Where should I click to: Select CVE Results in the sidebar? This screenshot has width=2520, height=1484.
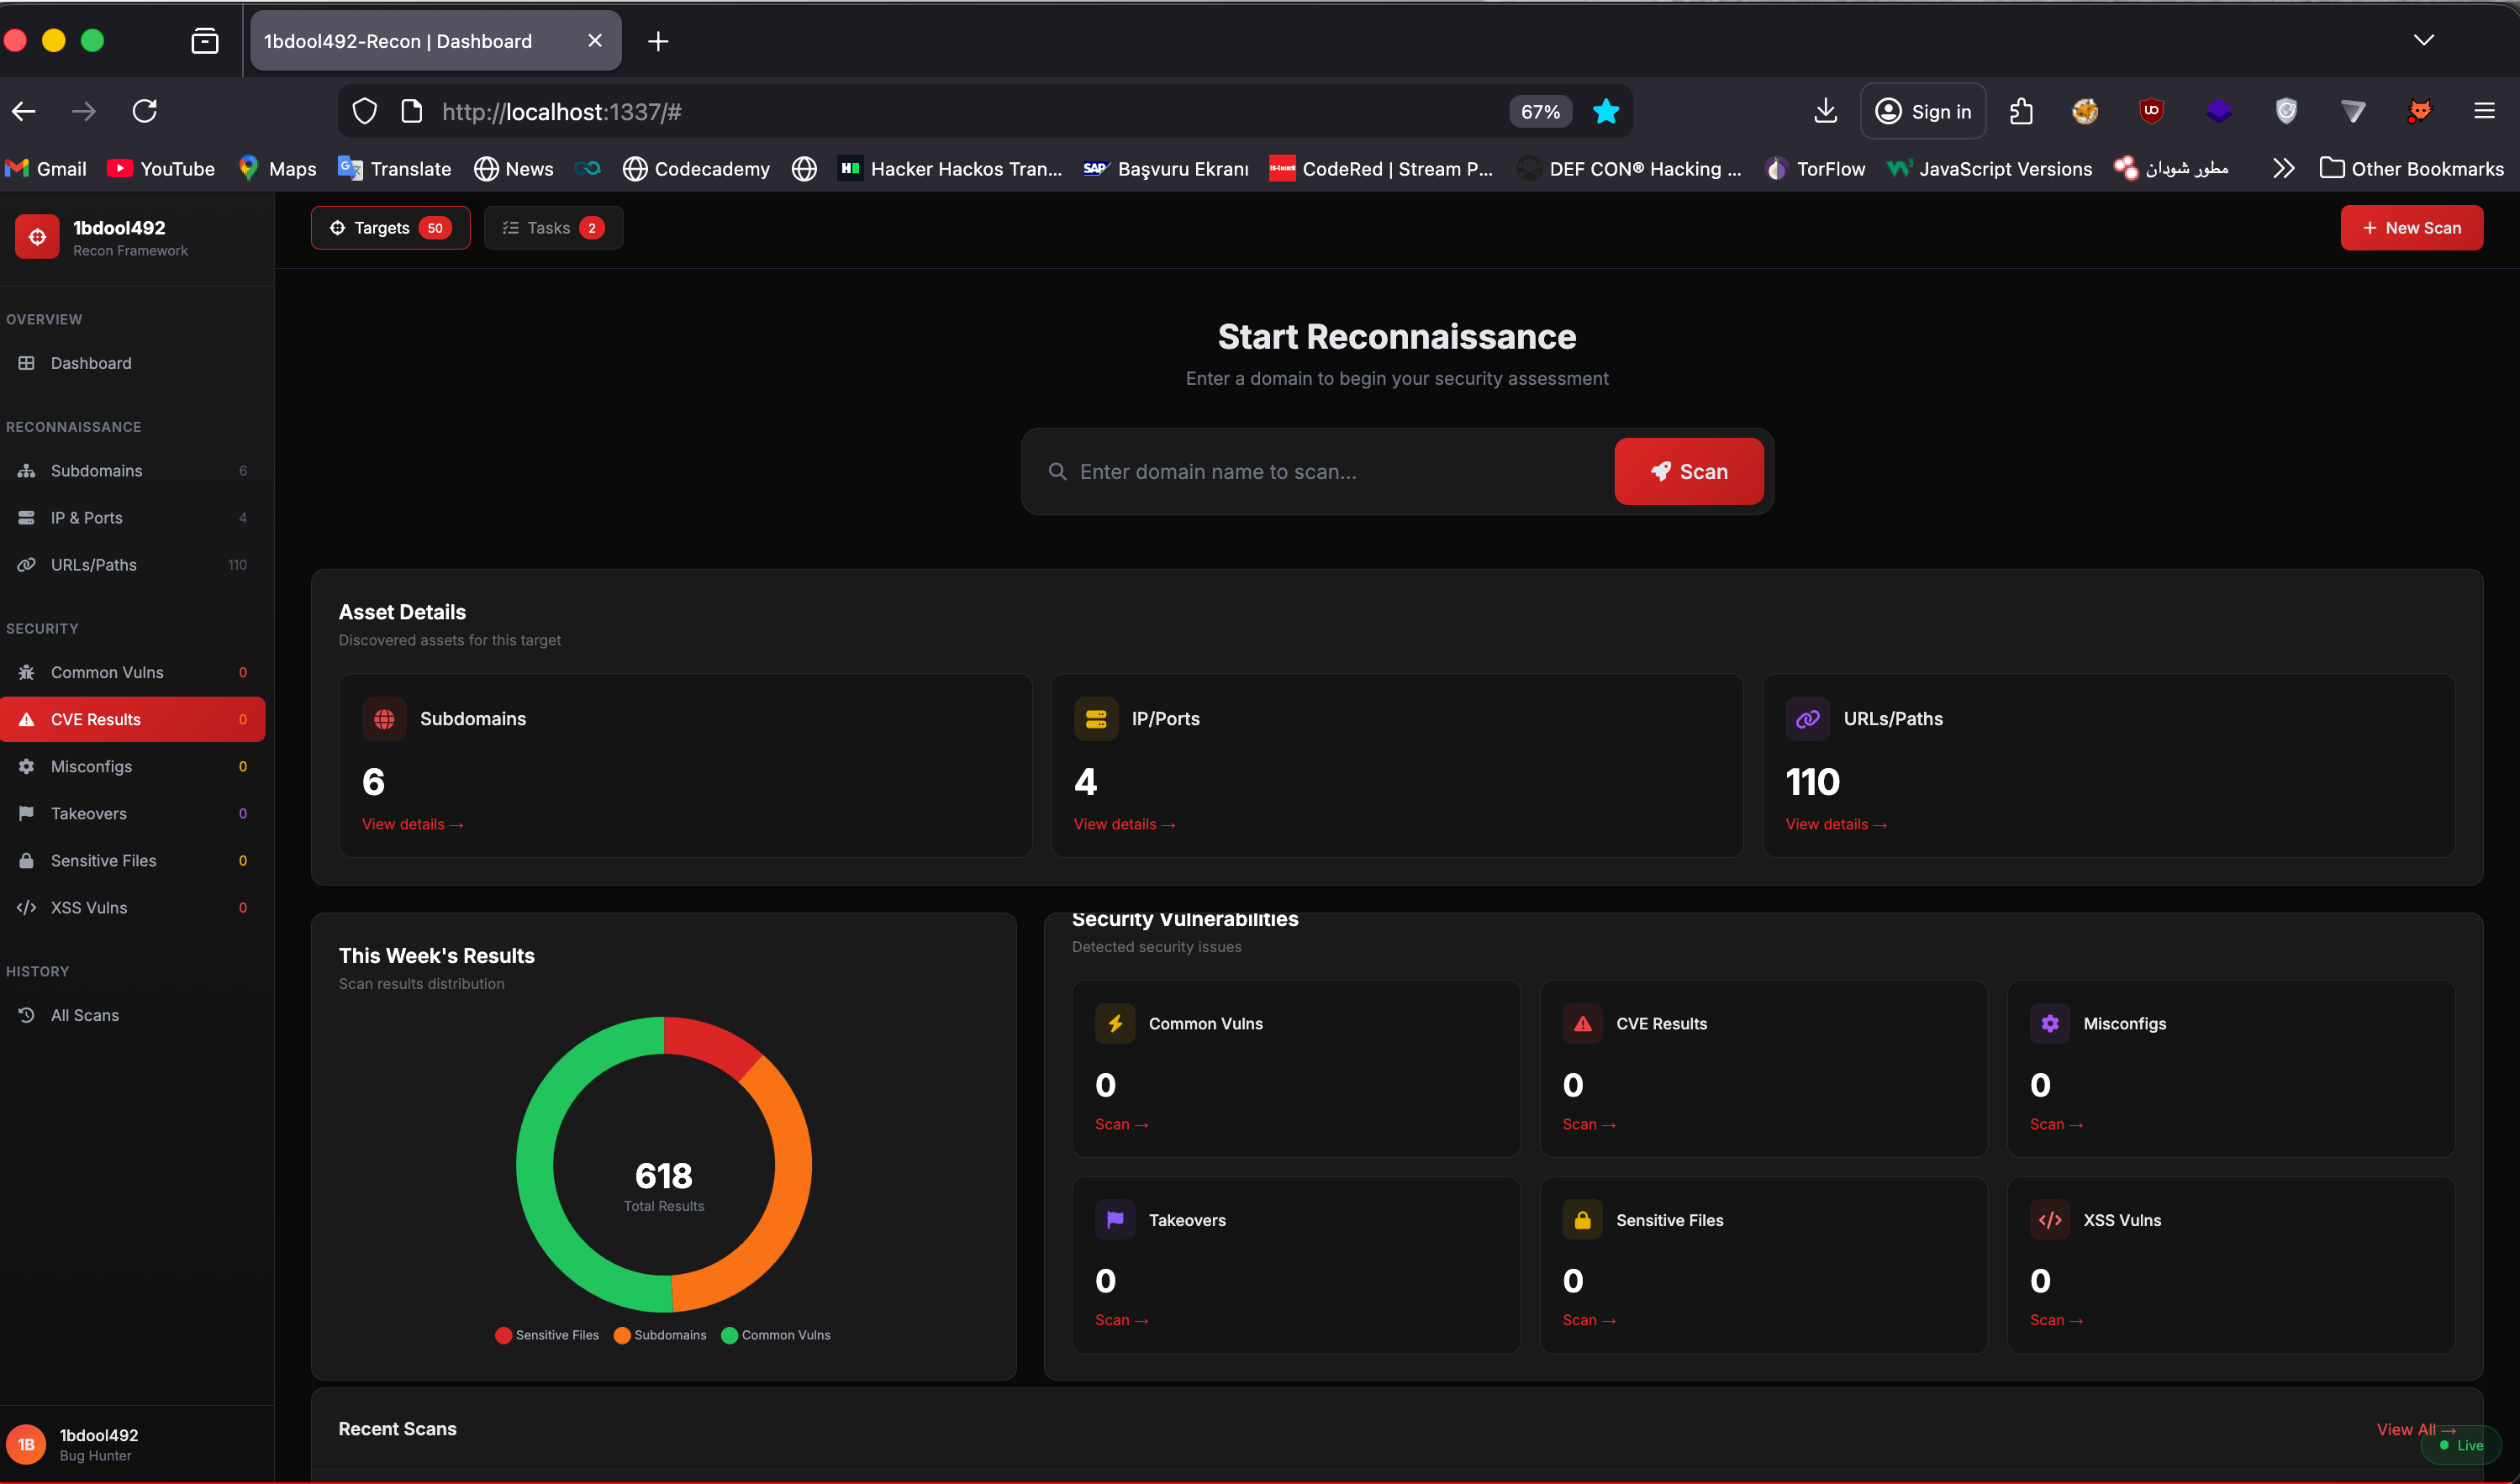coord(96,718)
